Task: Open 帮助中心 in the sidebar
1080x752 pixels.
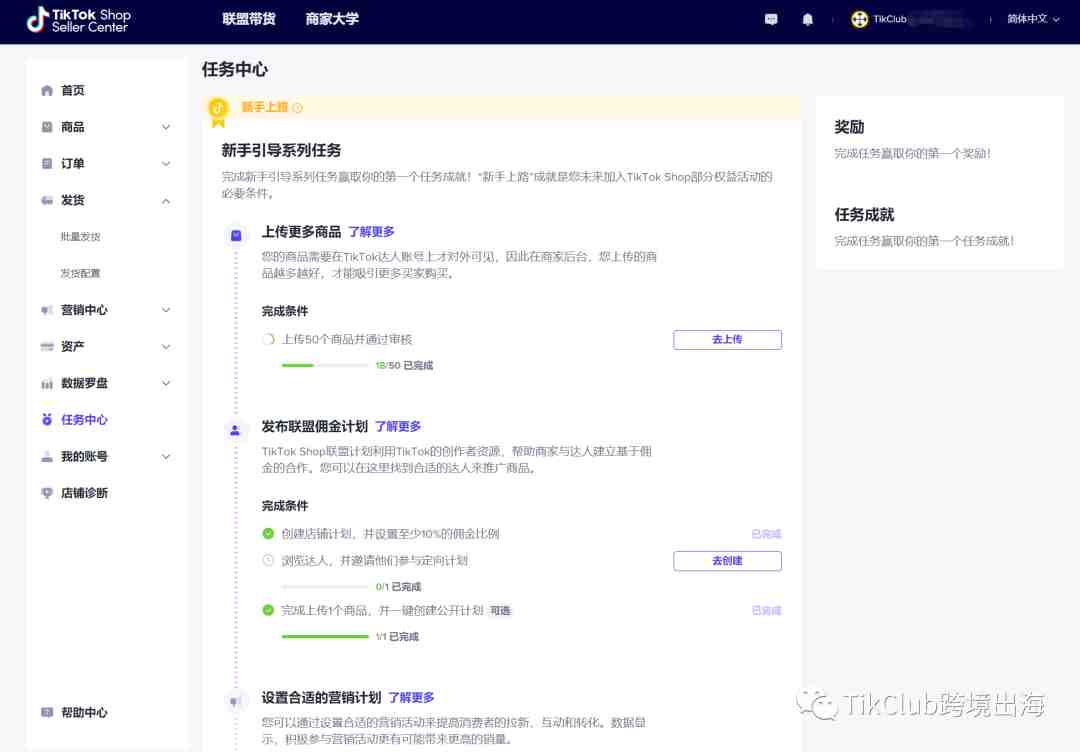Action: point(84,712)
